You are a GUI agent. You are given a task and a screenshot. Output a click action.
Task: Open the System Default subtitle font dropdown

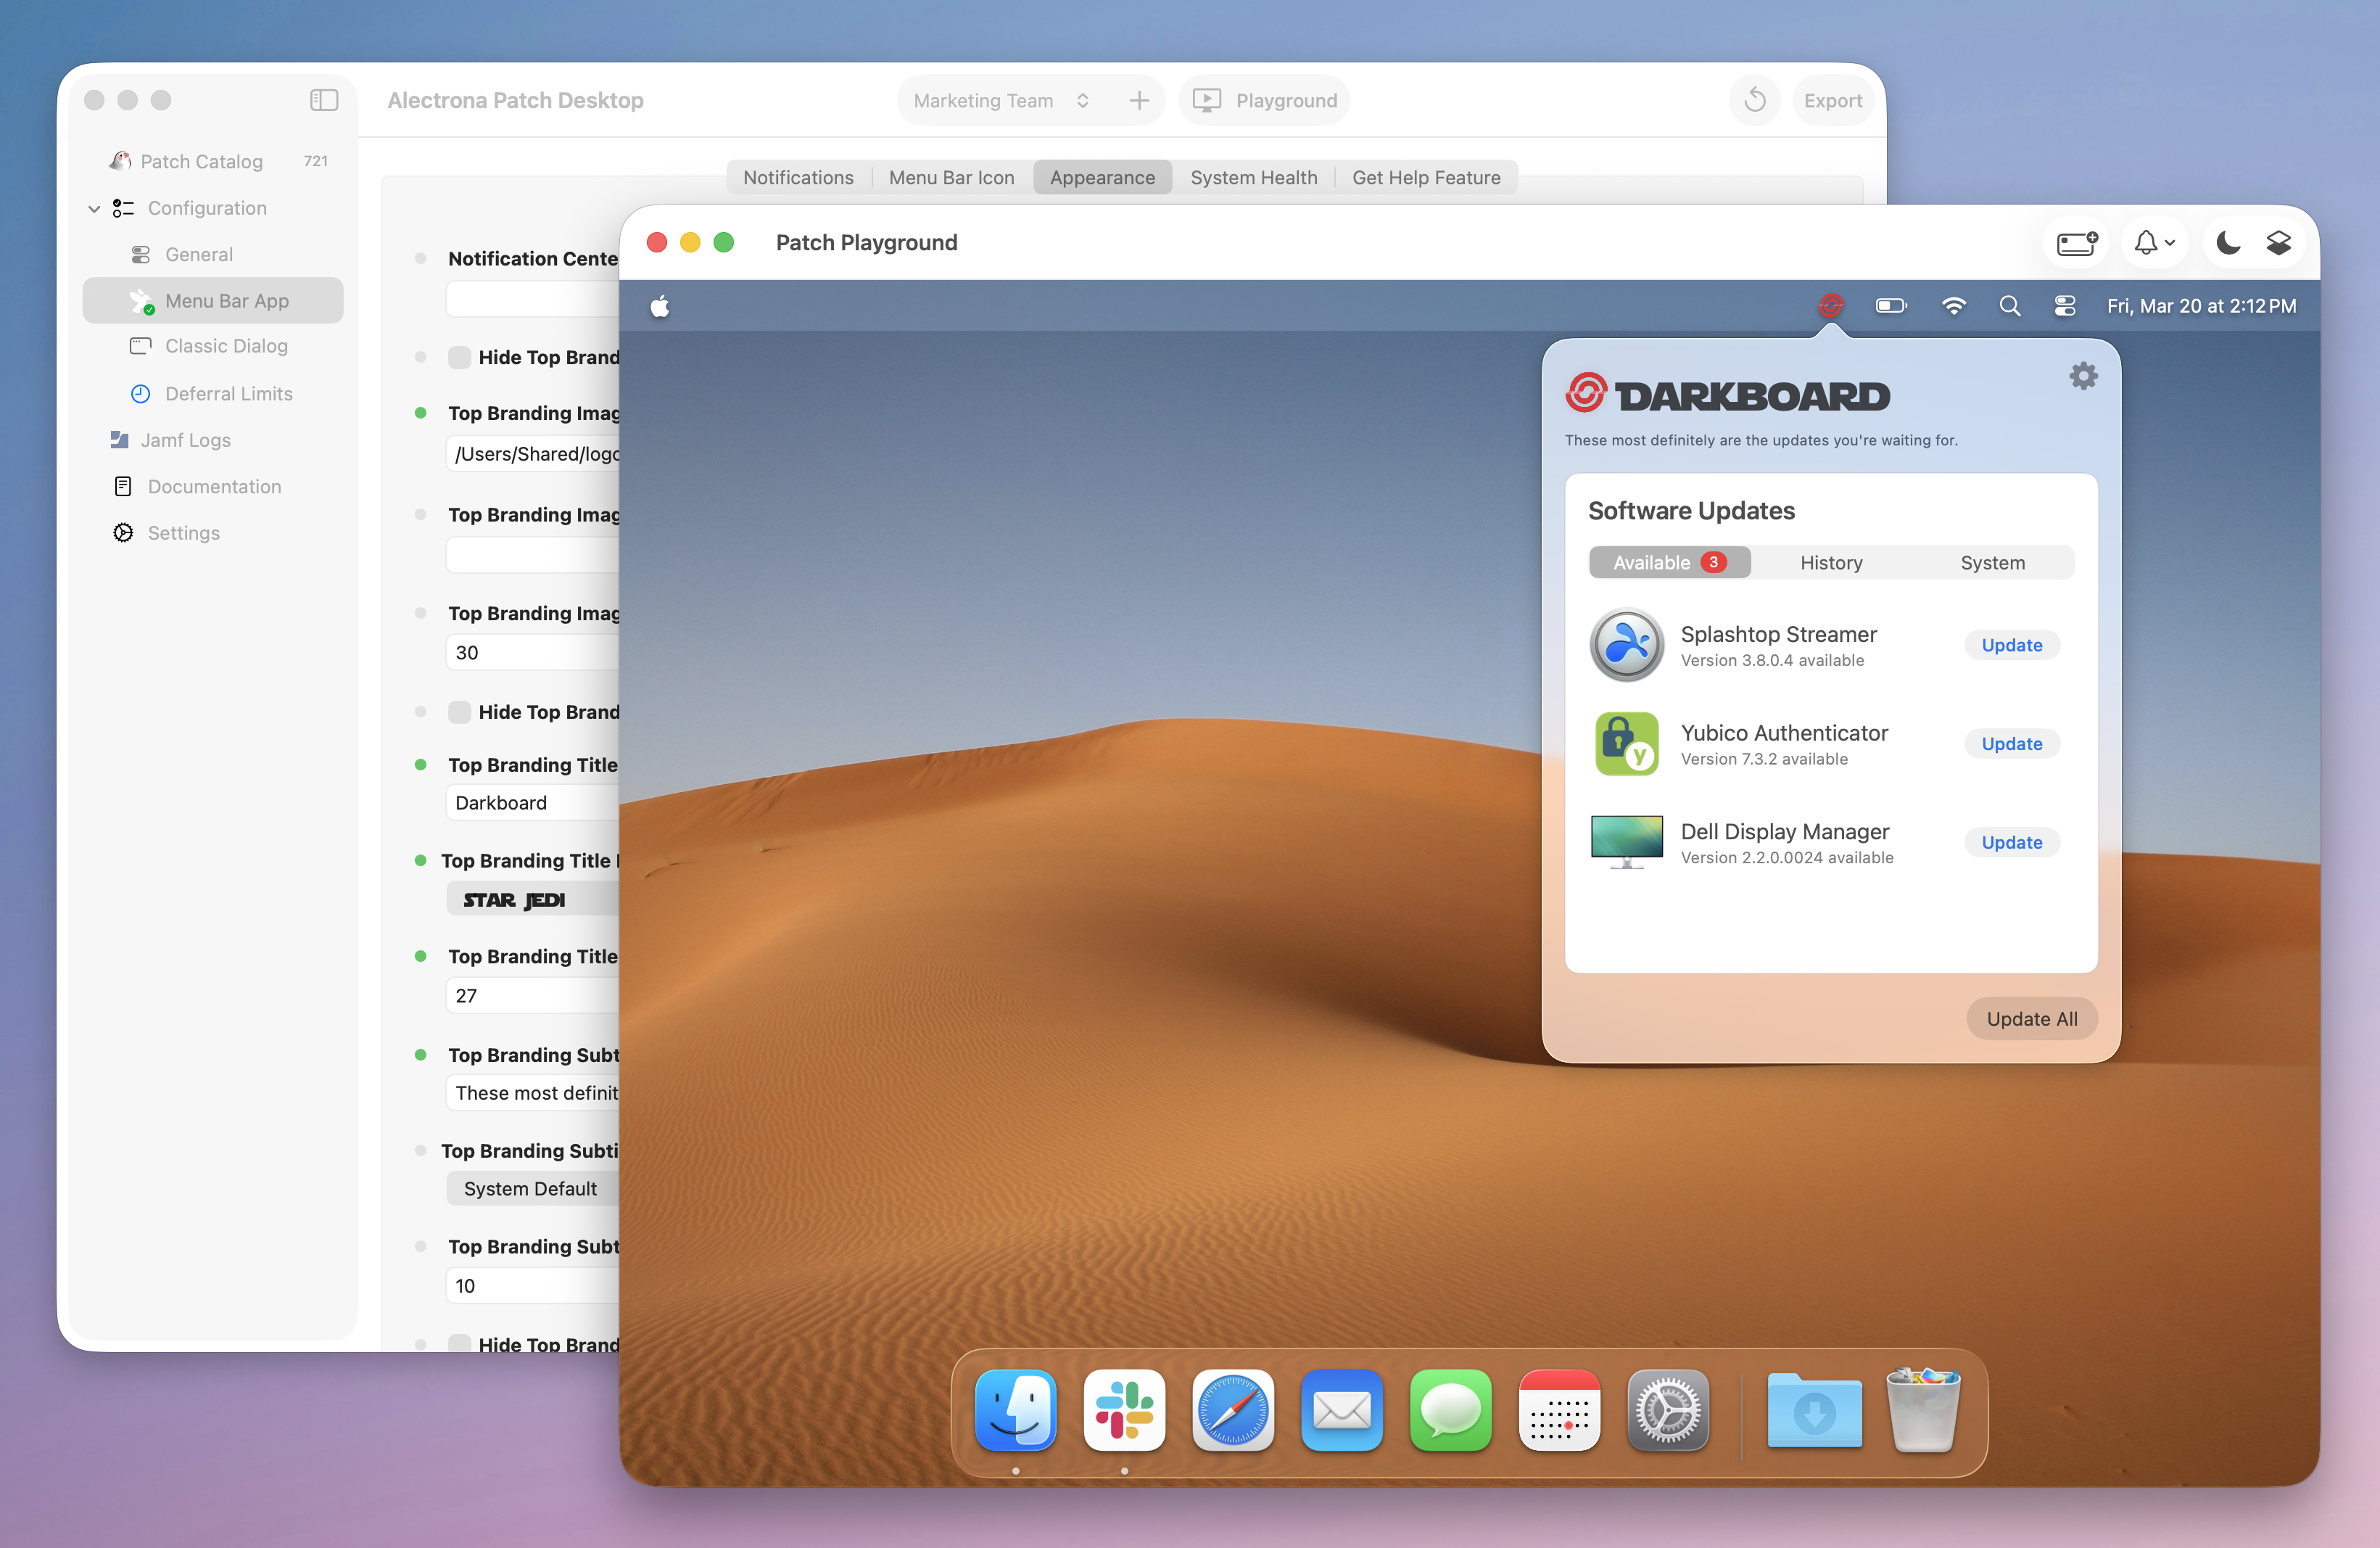pos(532,1188)
